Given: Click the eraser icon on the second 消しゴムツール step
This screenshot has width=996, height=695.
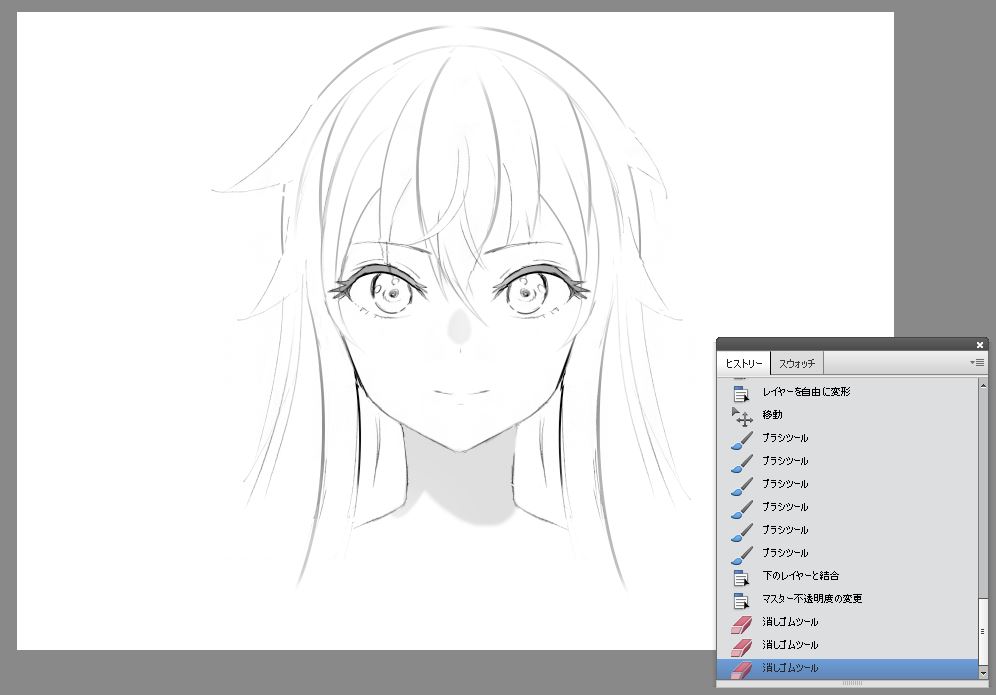Looking at the screenshot, I should point(742,644).
